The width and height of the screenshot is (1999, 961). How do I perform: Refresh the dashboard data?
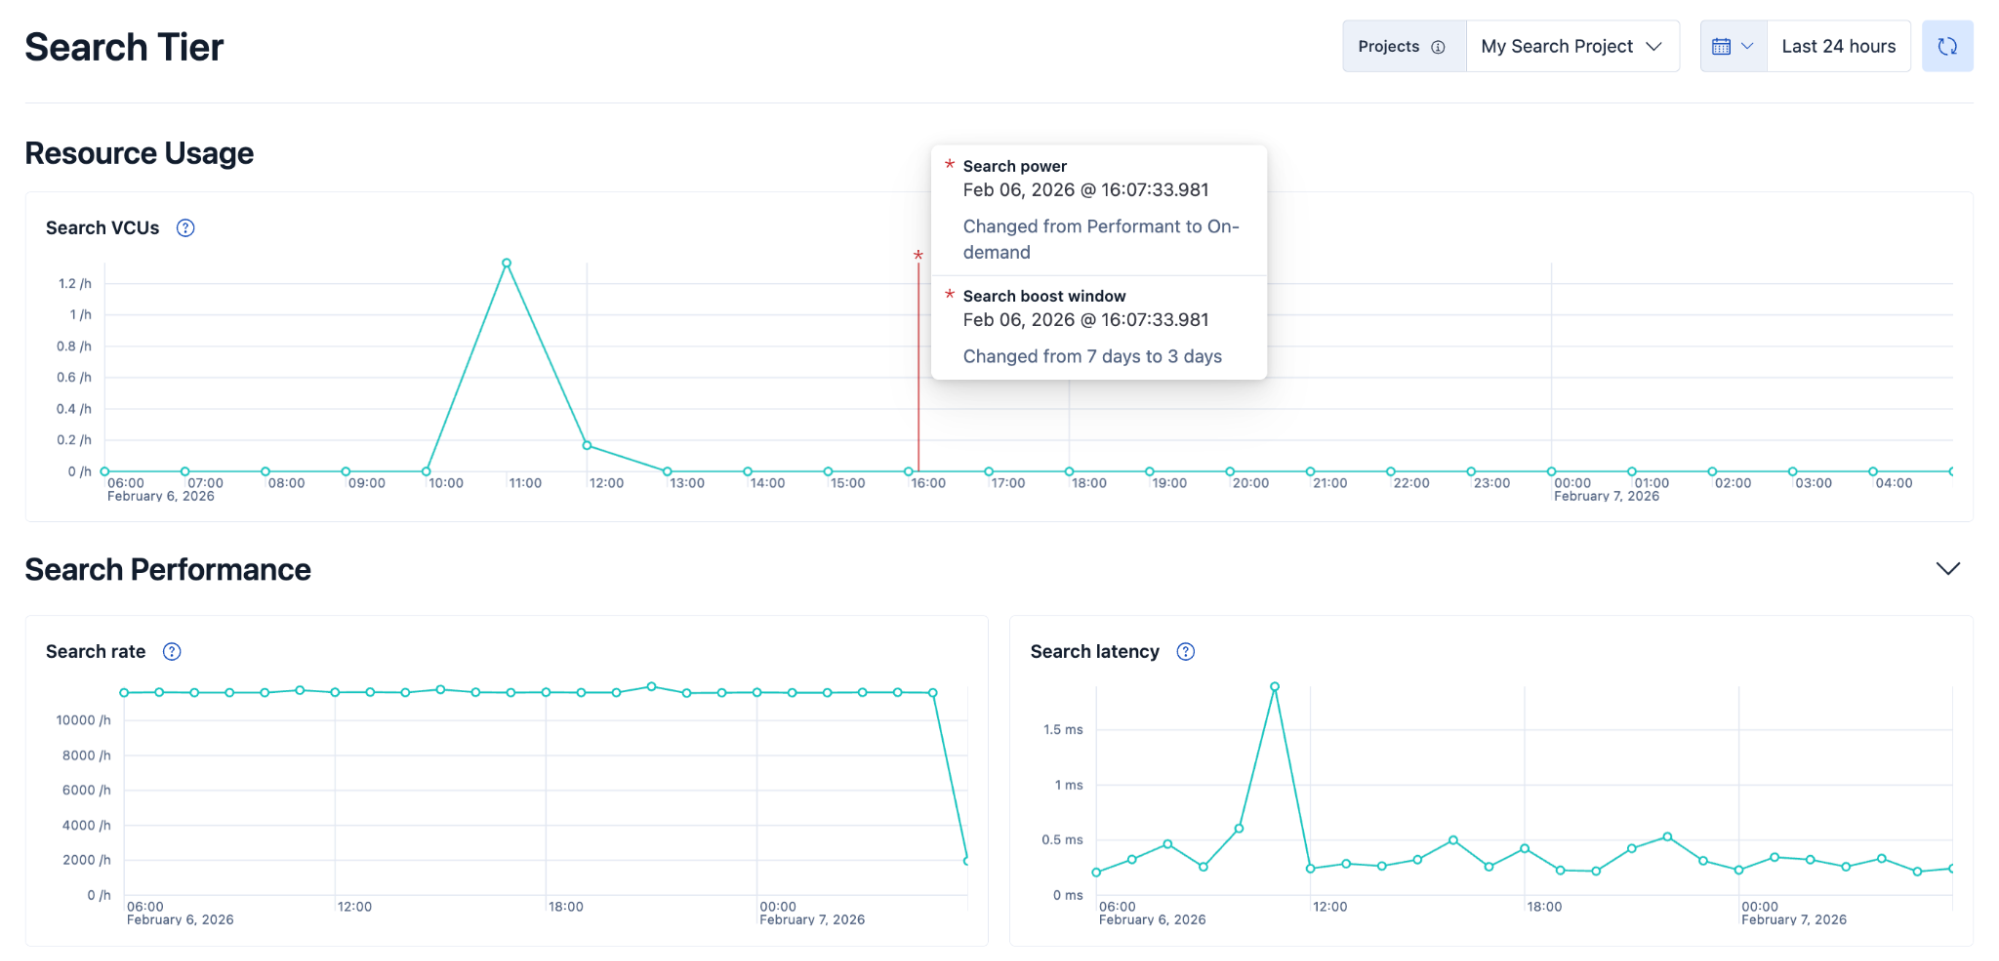1947,45
